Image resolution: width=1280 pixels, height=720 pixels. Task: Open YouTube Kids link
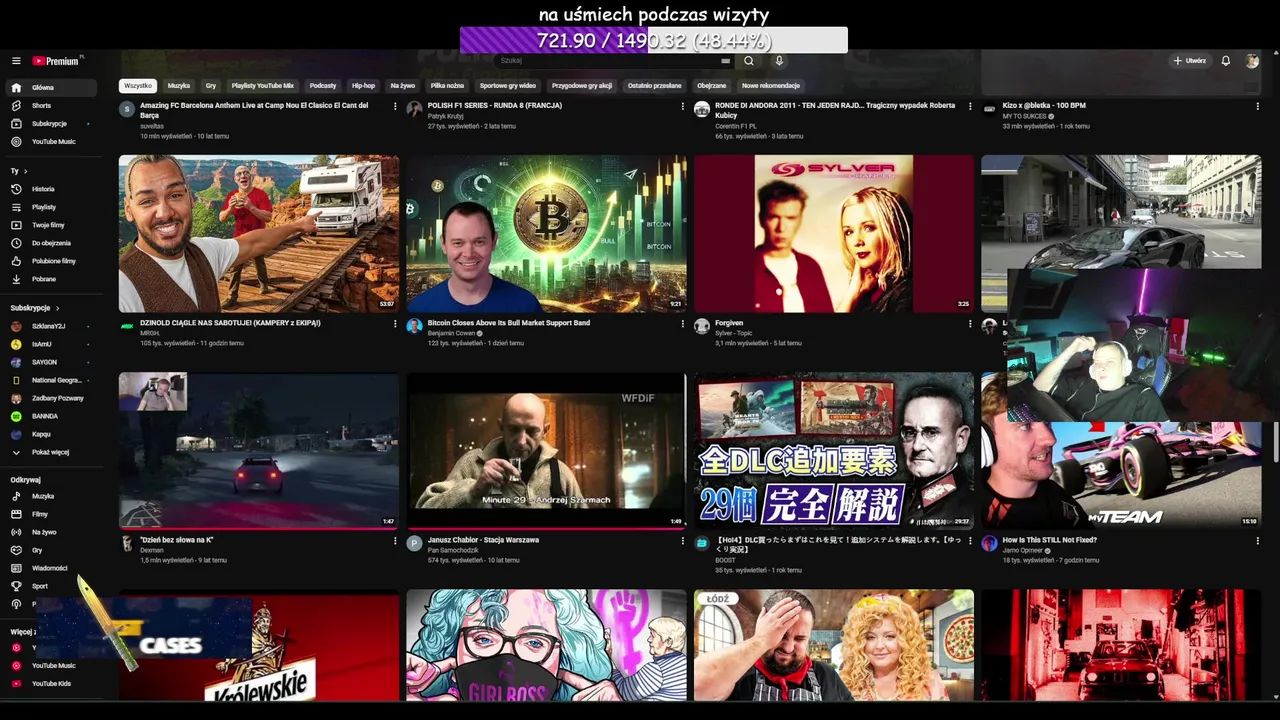[51, 684]
